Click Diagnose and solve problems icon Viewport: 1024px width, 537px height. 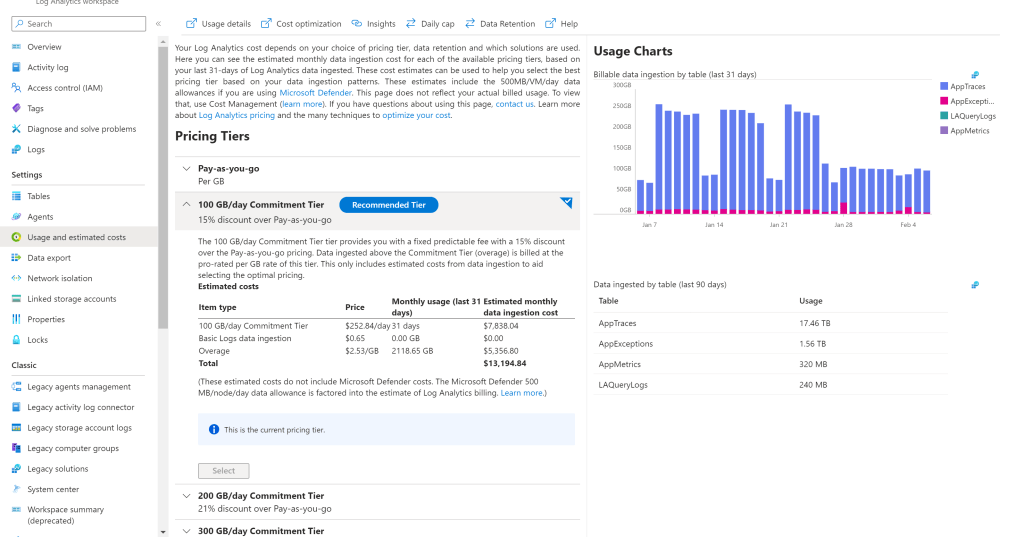[x=16, y=129]
